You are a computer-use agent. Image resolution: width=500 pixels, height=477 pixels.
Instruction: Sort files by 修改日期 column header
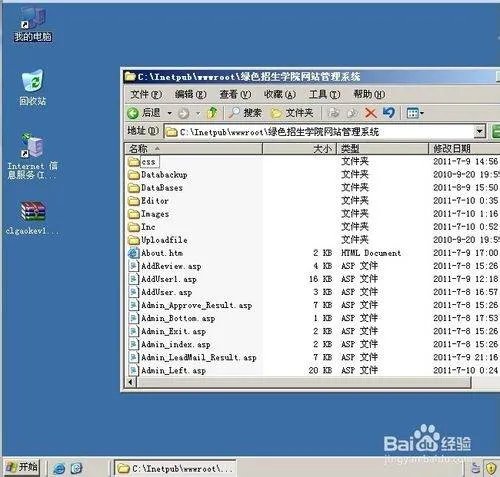pyautogui.click(x=464, y=148)
